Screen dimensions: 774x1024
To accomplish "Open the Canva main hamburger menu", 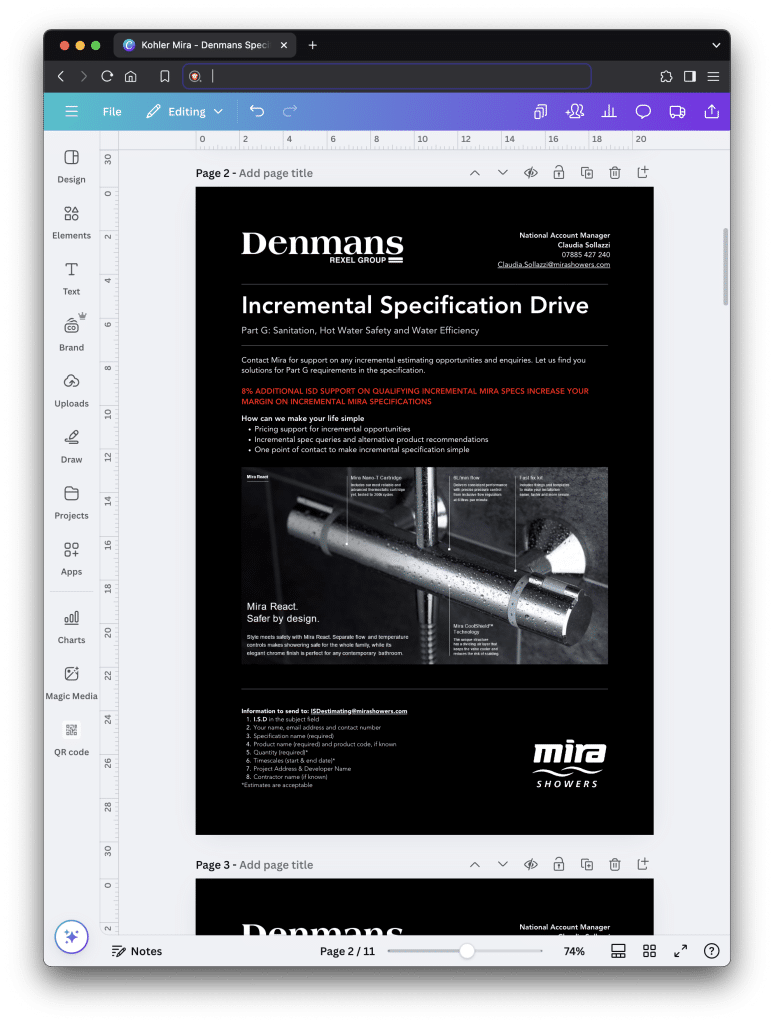I will pos(72,112).
